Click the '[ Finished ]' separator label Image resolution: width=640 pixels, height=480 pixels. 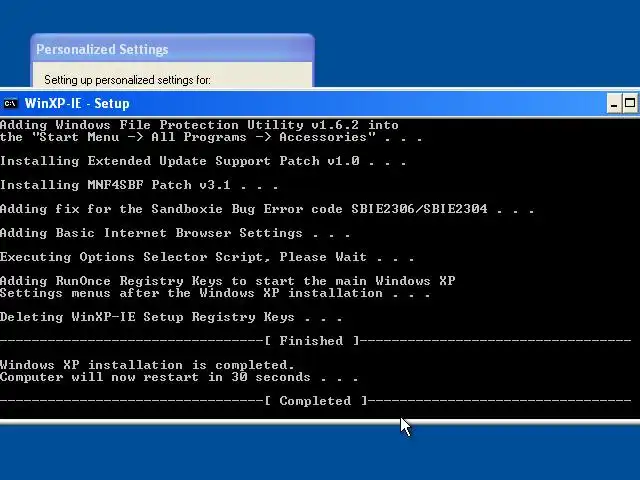311,341
